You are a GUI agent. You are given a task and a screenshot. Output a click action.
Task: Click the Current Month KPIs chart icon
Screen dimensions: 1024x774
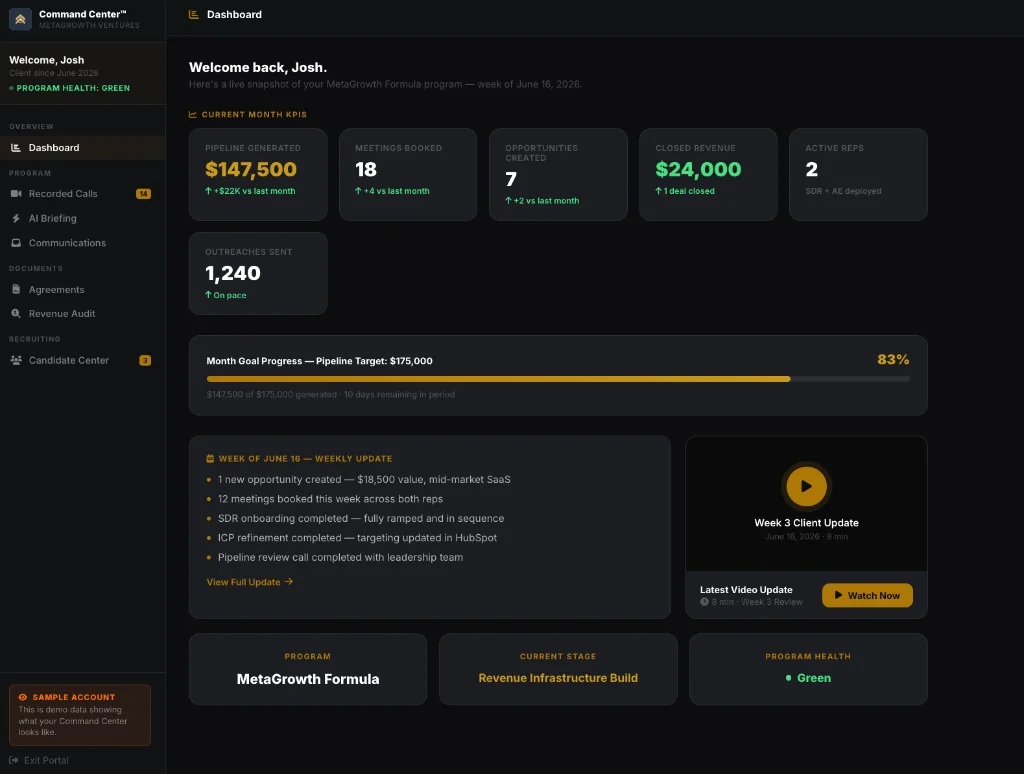pos(193,114)
